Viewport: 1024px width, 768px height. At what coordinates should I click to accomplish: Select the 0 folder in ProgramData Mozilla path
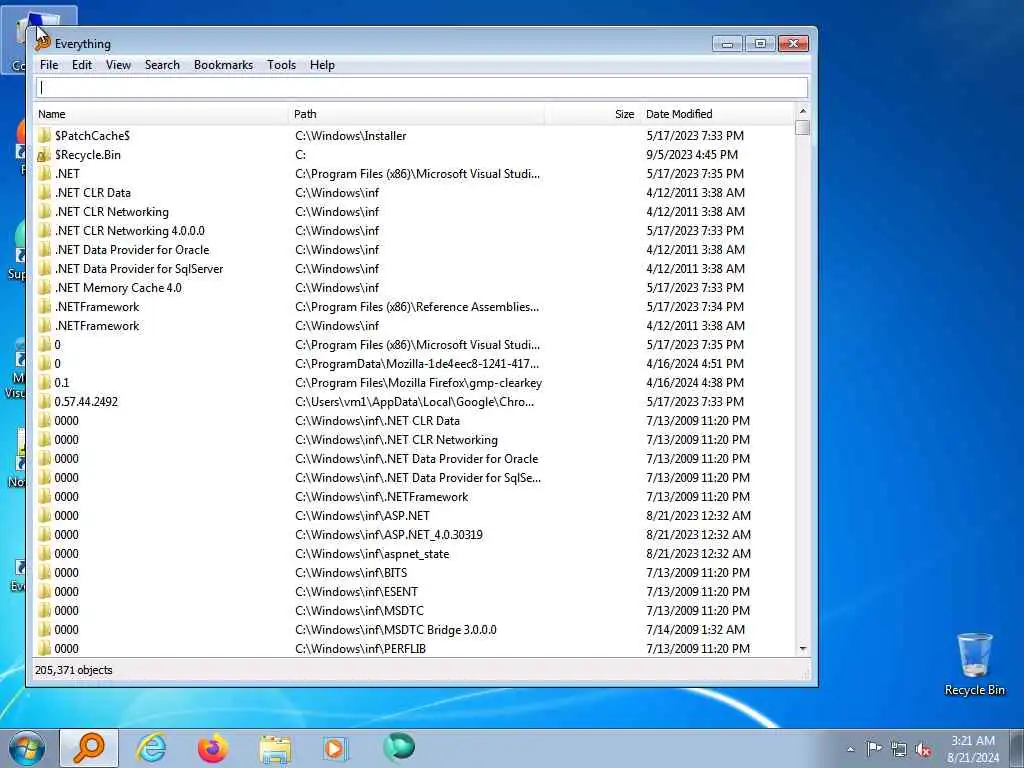tap(57, 364)
